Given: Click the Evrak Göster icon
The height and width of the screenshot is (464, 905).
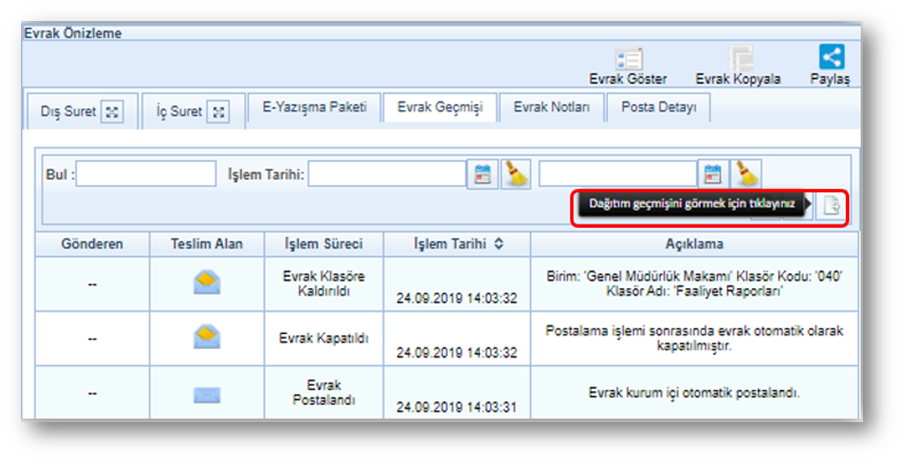Looking at the screenshot, I should point(629,59).
